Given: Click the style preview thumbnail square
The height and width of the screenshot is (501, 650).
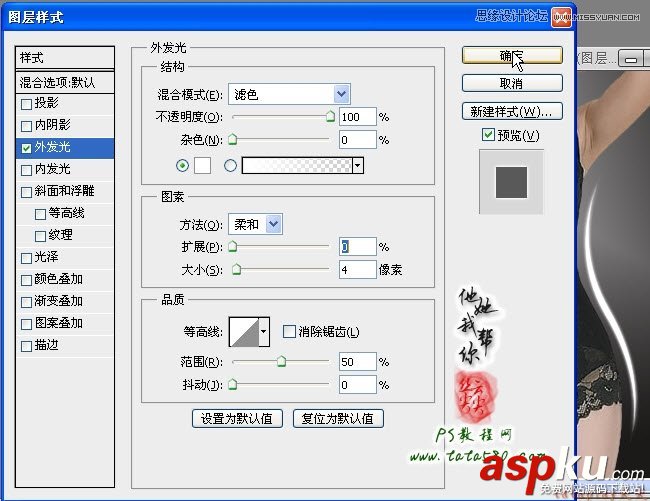Looking at the screenshot, I should click(x=511, y=182).
